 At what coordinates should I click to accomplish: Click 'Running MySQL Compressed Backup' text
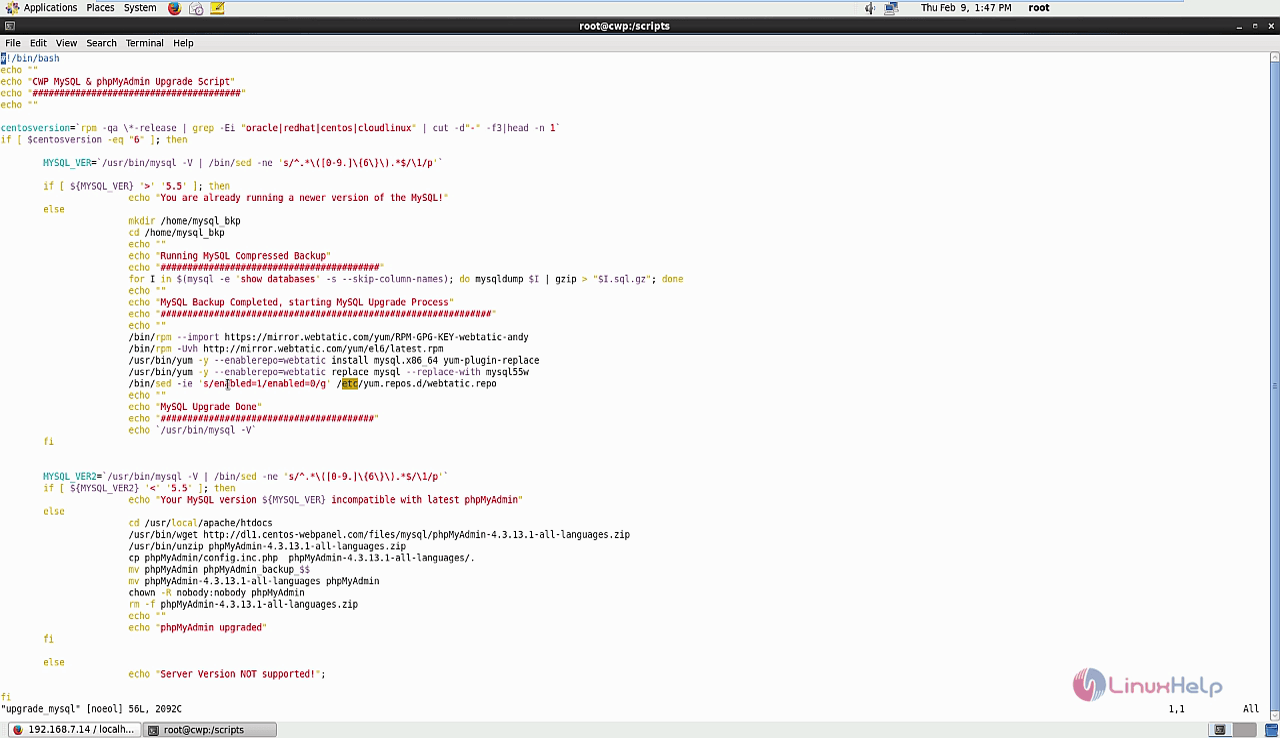[245, 256]
